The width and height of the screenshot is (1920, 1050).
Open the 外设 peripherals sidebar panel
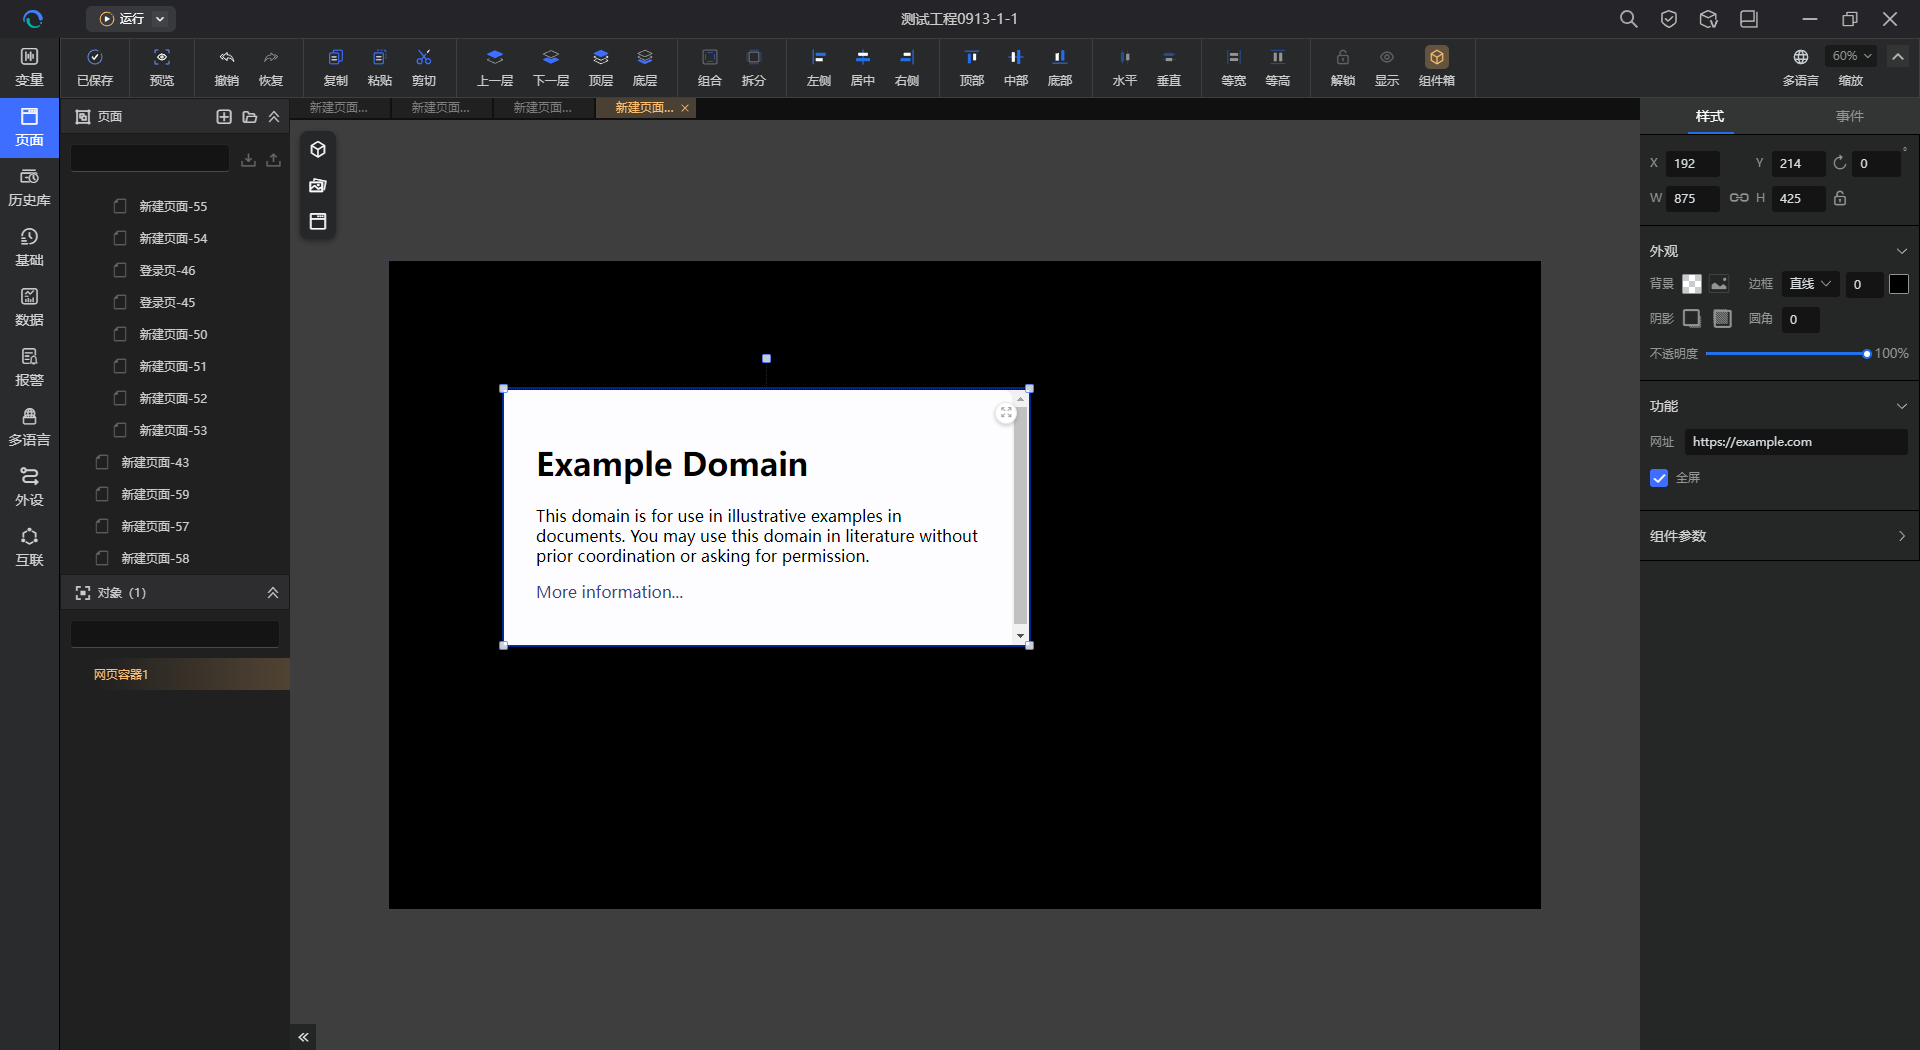pyautogui.click(x=29, y=488)
